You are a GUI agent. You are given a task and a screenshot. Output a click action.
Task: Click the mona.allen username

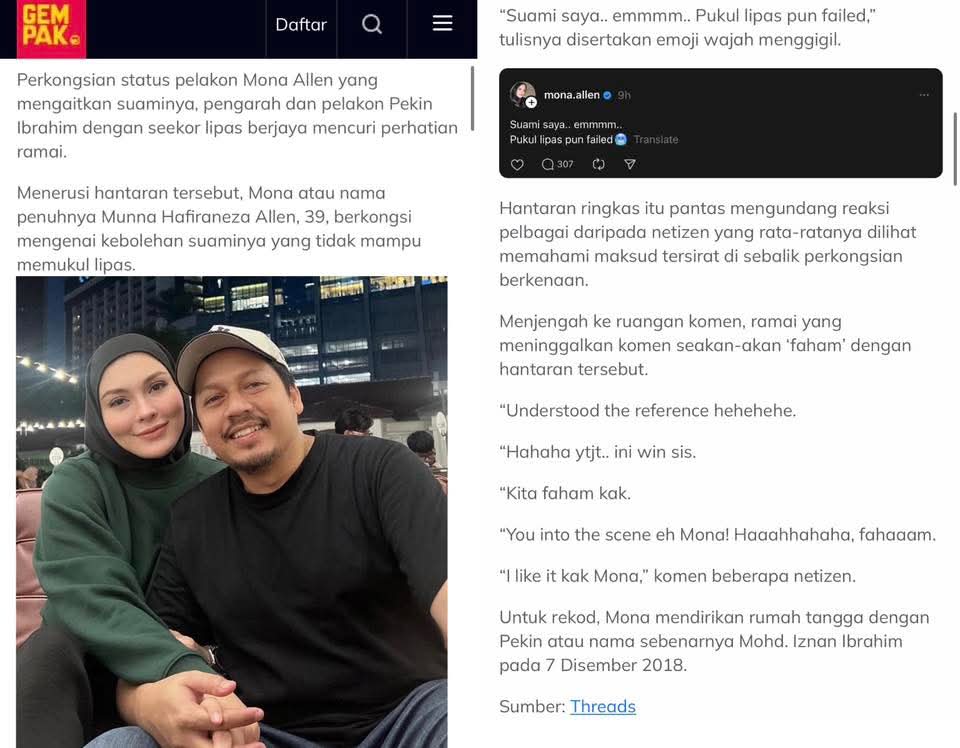(x=571, y=95)
